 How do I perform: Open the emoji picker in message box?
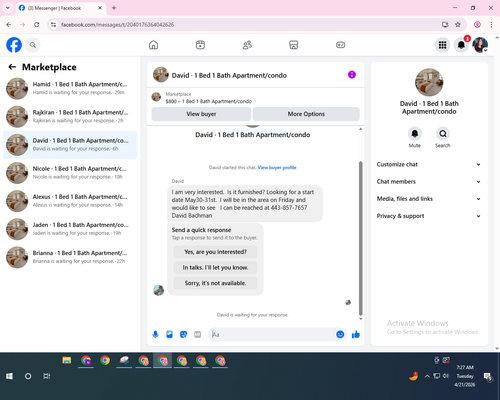[x=340, y=334]
